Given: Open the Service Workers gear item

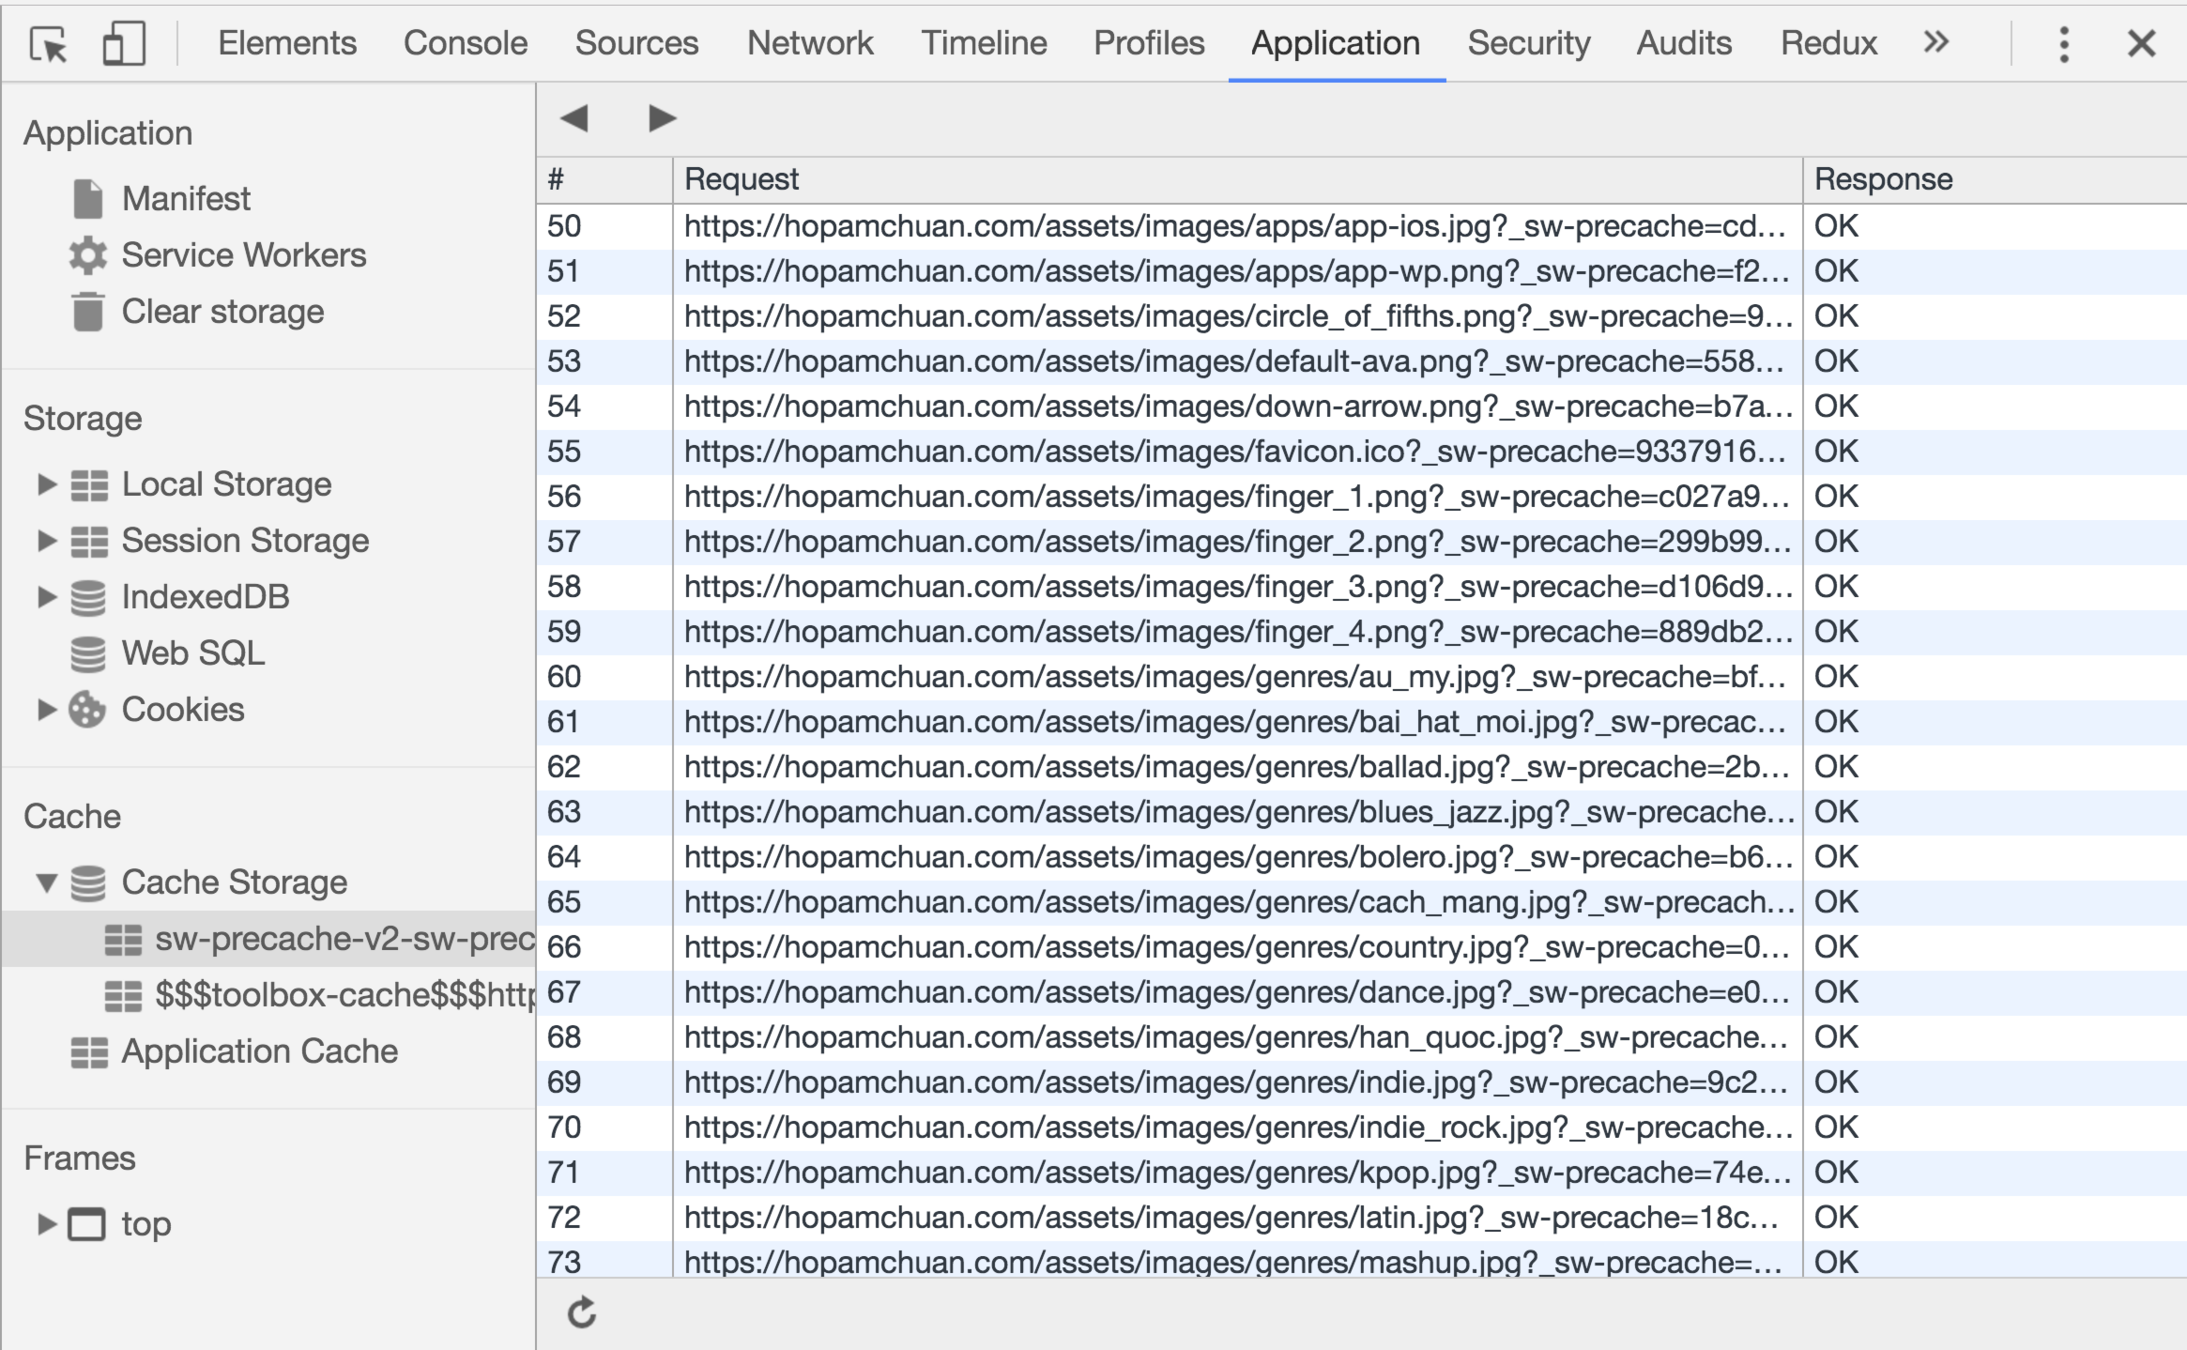Looking at the screenshot, I should tap(243, 255).
